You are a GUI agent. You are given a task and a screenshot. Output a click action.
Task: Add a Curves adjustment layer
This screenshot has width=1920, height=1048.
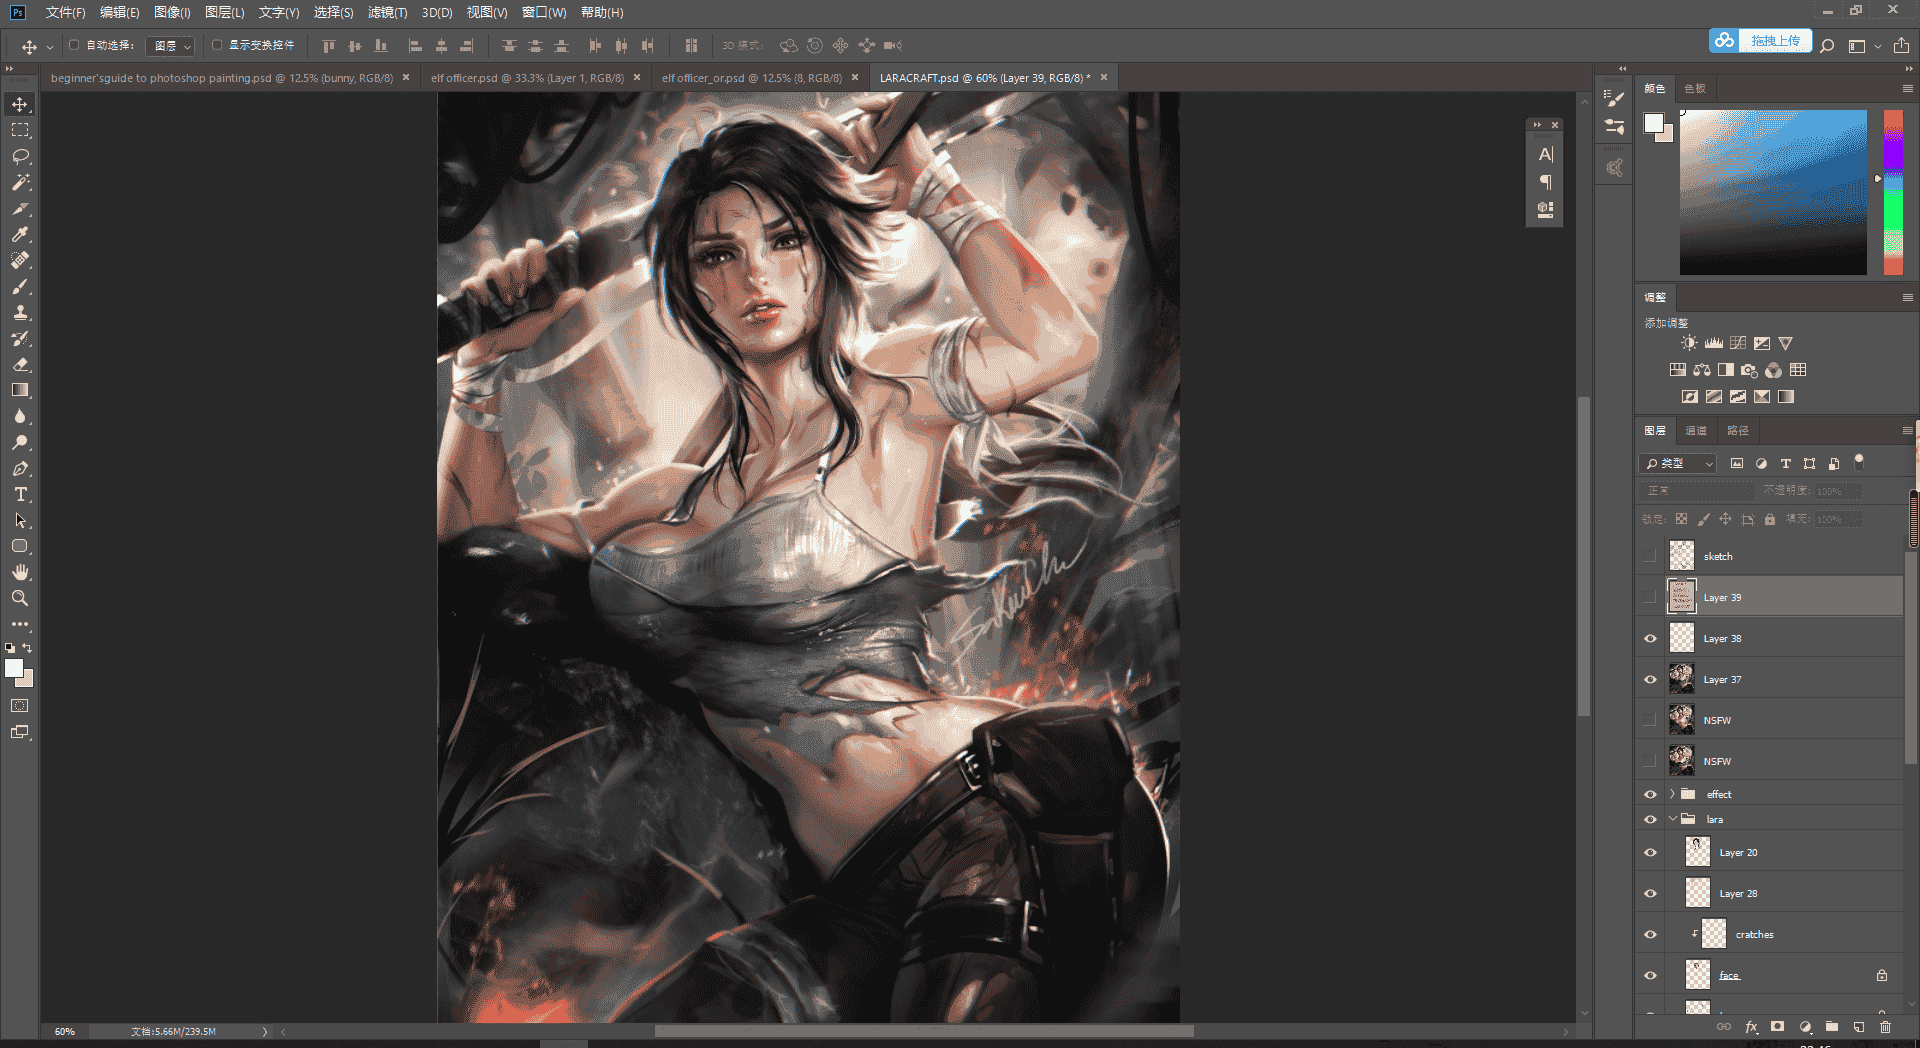(x=1738, y=343)
